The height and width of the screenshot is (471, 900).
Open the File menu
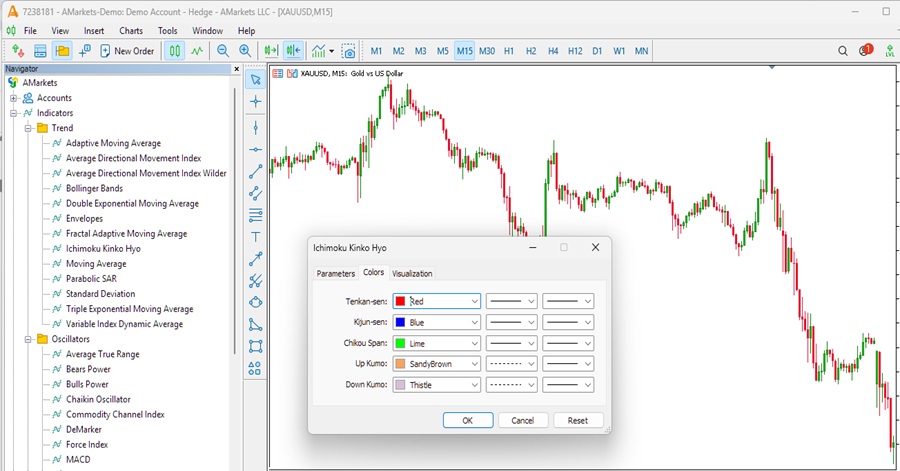click(x=30, y=31)
